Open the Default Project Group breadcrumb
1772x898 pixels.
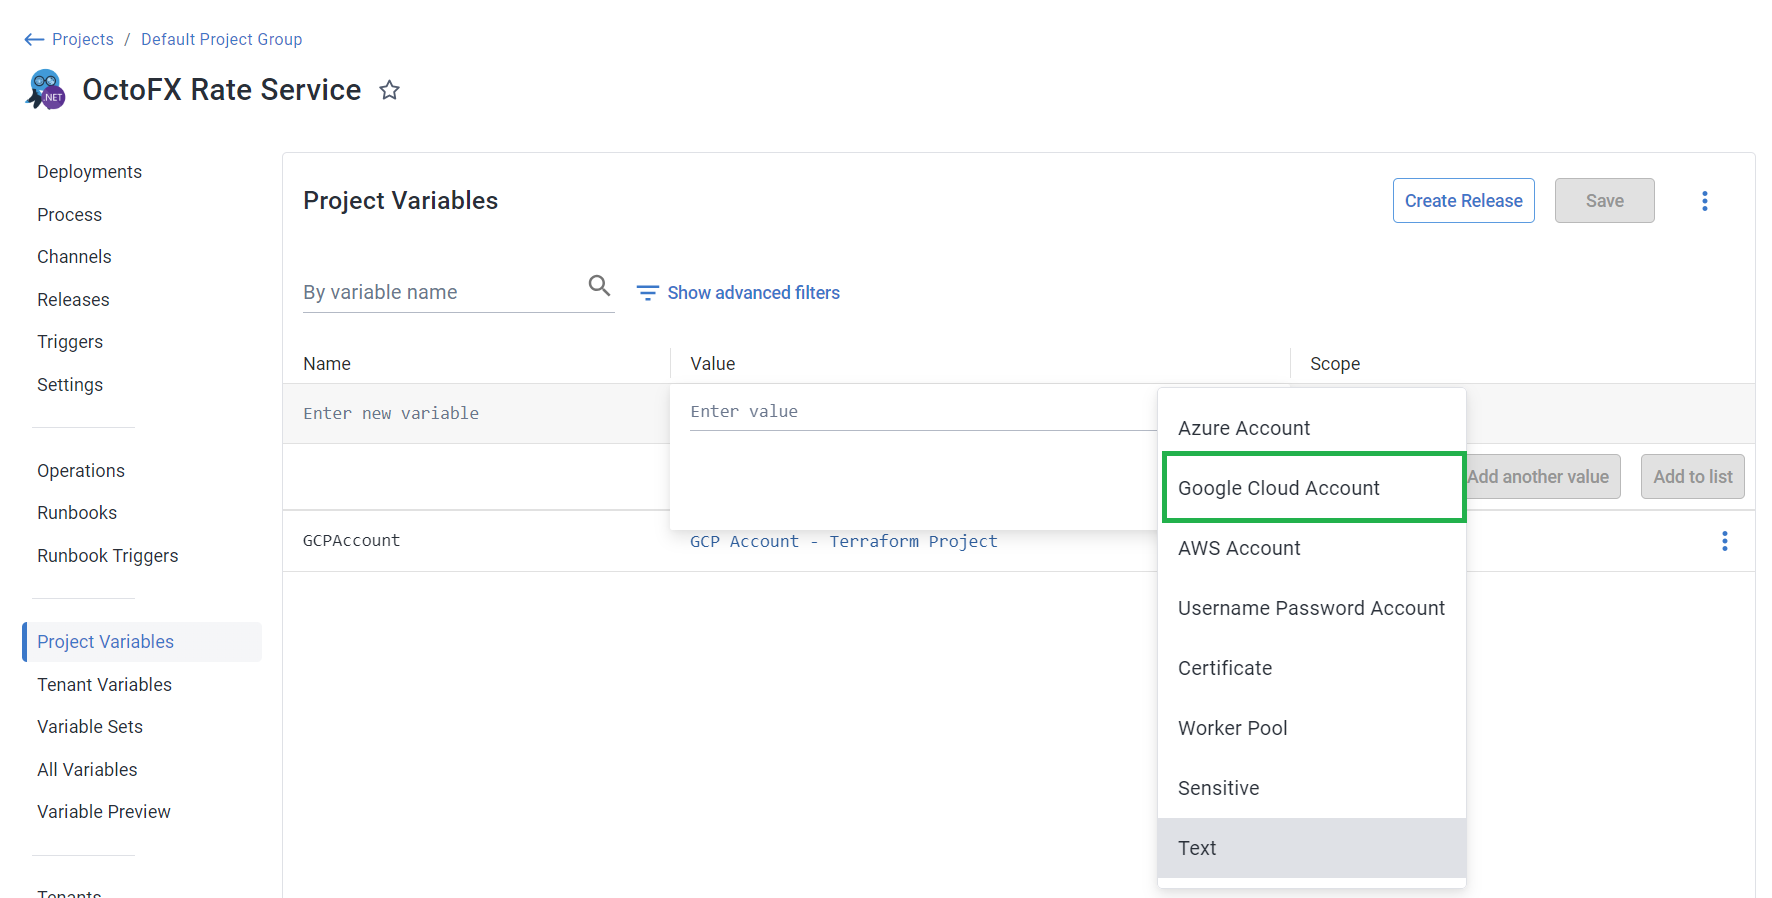[x=221, y=39]
